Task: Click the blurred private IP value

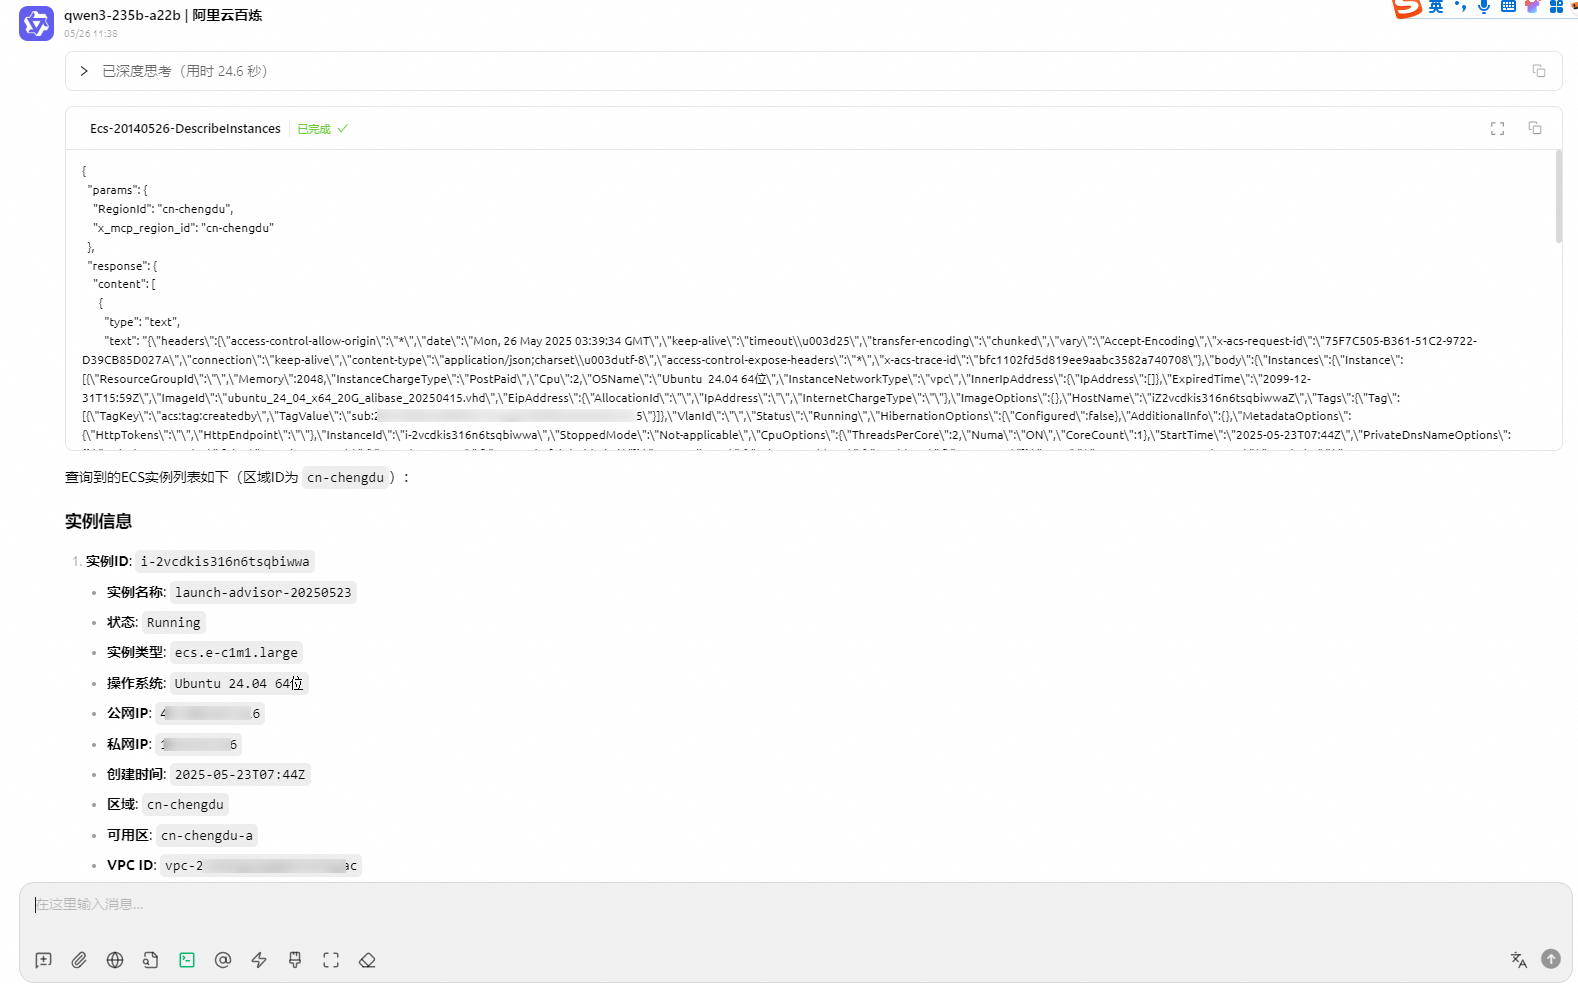Action: (198, 745)
